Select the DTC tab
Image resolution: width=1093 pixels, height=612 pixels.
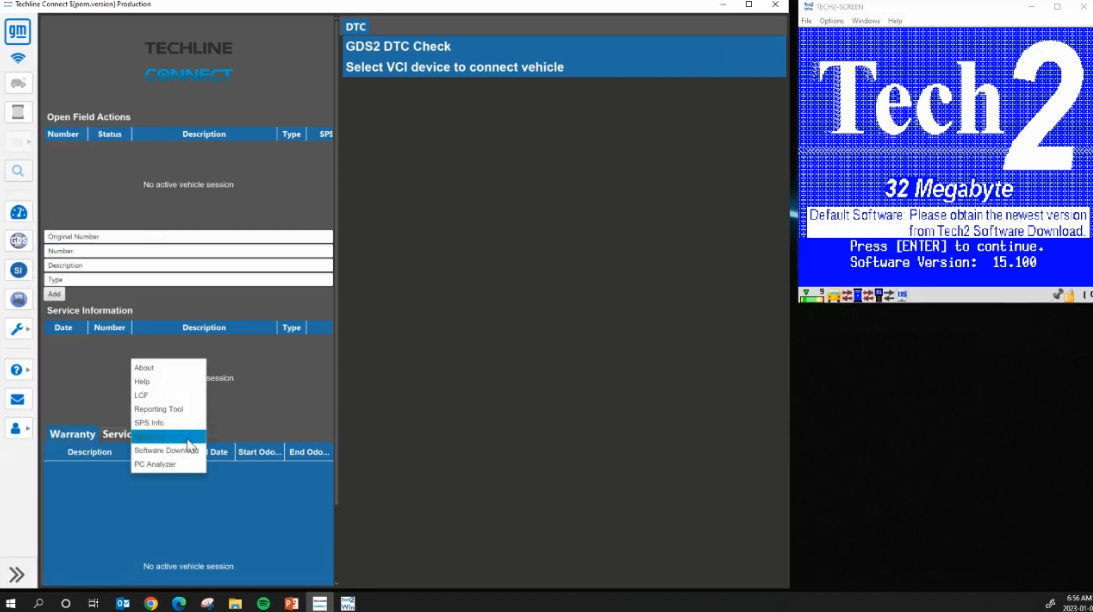356,27
